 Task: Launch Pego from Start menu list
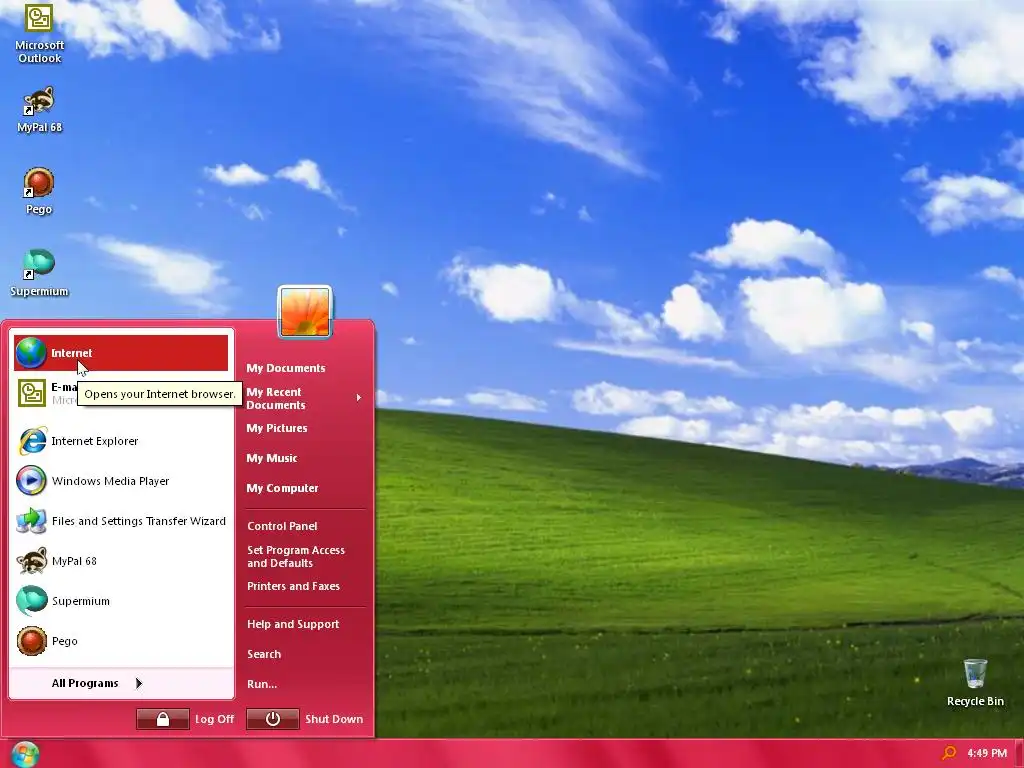point(121,641)
